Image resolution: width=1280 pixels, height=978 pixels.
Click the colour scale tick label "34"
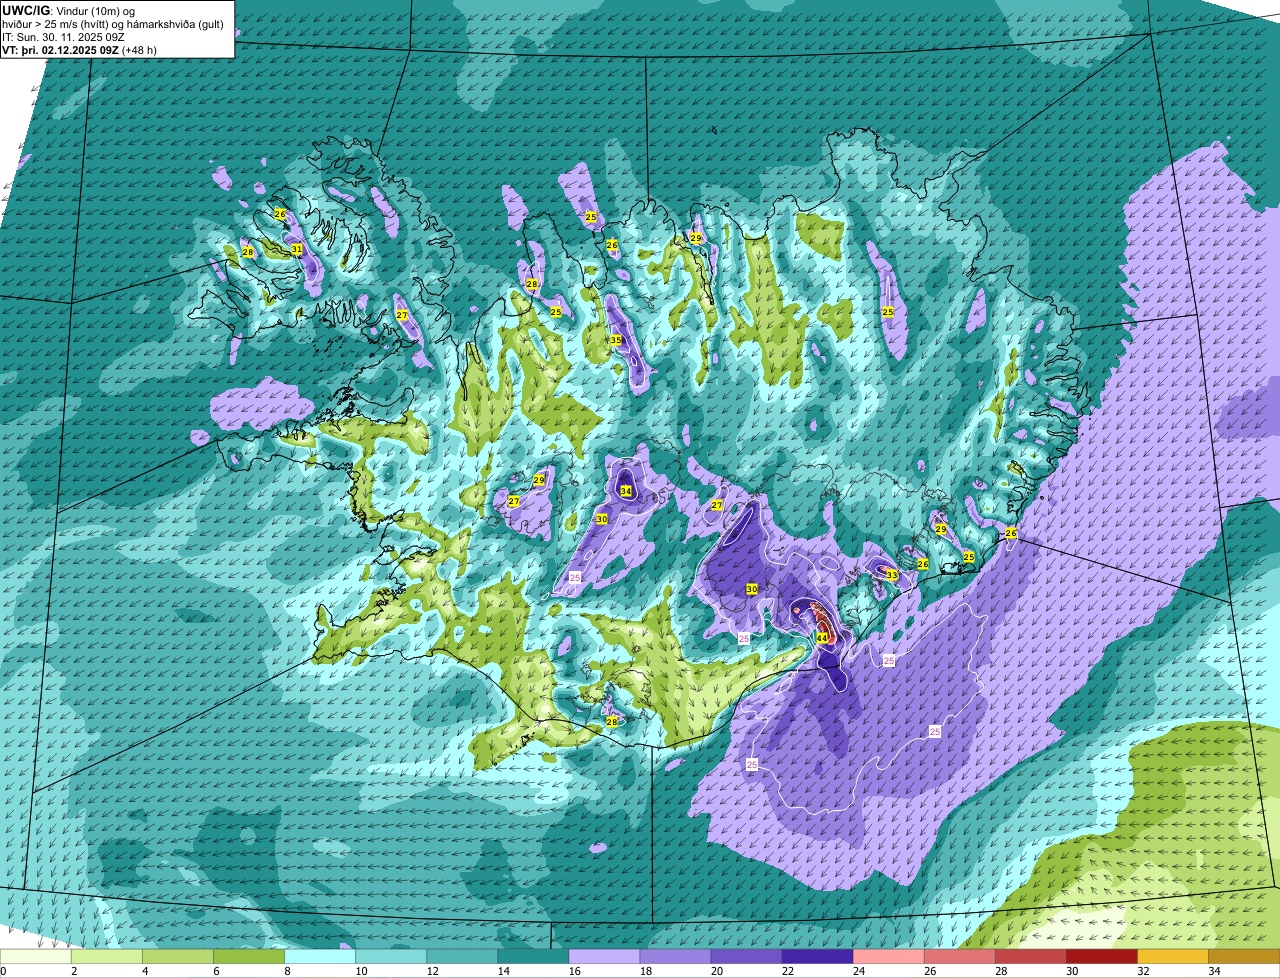(1214, 971)
